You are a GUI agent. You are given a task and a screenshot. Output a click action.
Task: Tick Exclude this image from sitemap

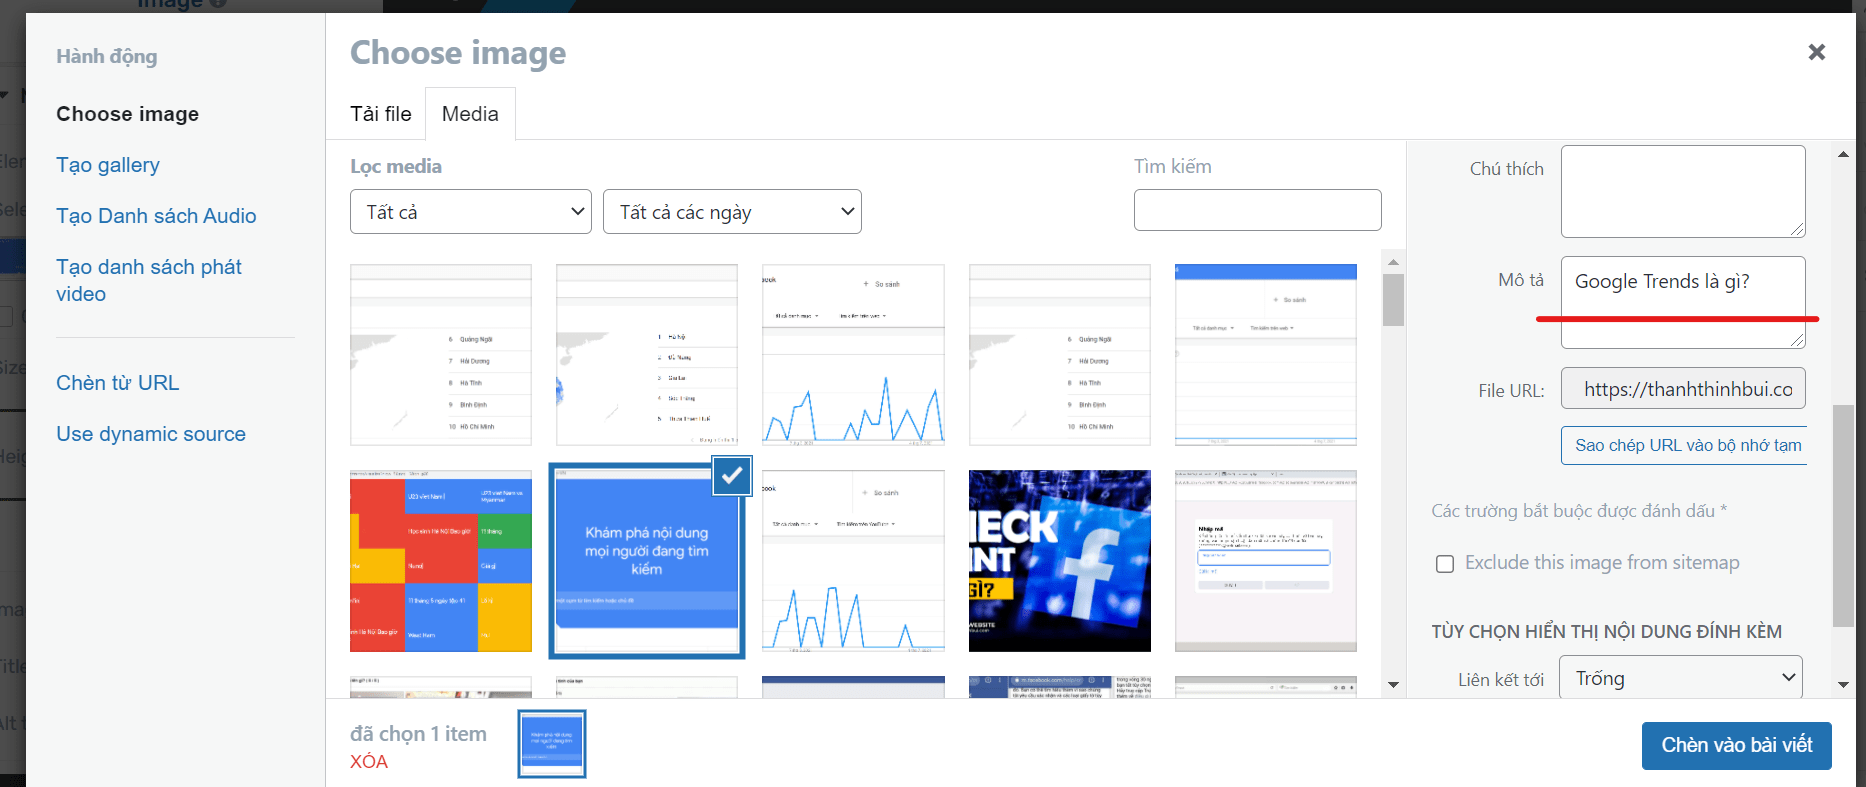click(x=1445, y=564)
